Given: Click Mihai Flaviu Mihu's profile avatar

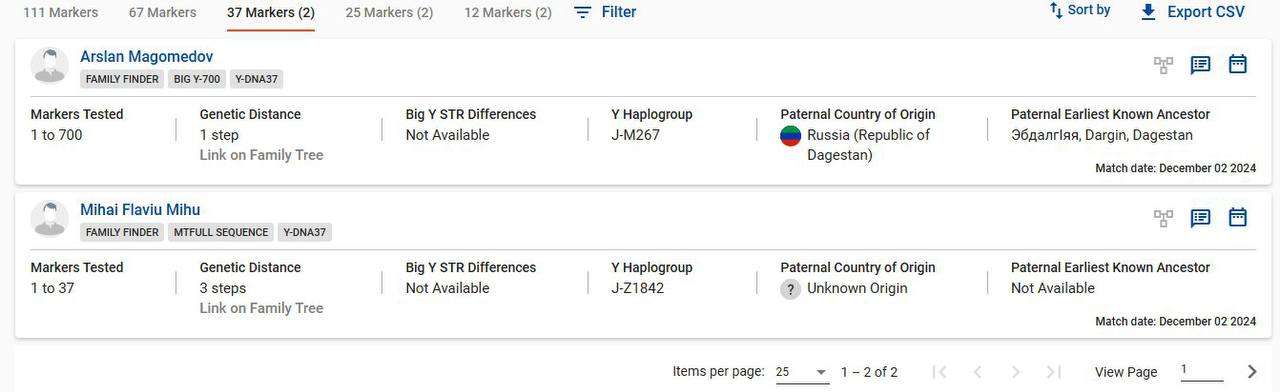Looking at the screenshot, I should (50, 219).
